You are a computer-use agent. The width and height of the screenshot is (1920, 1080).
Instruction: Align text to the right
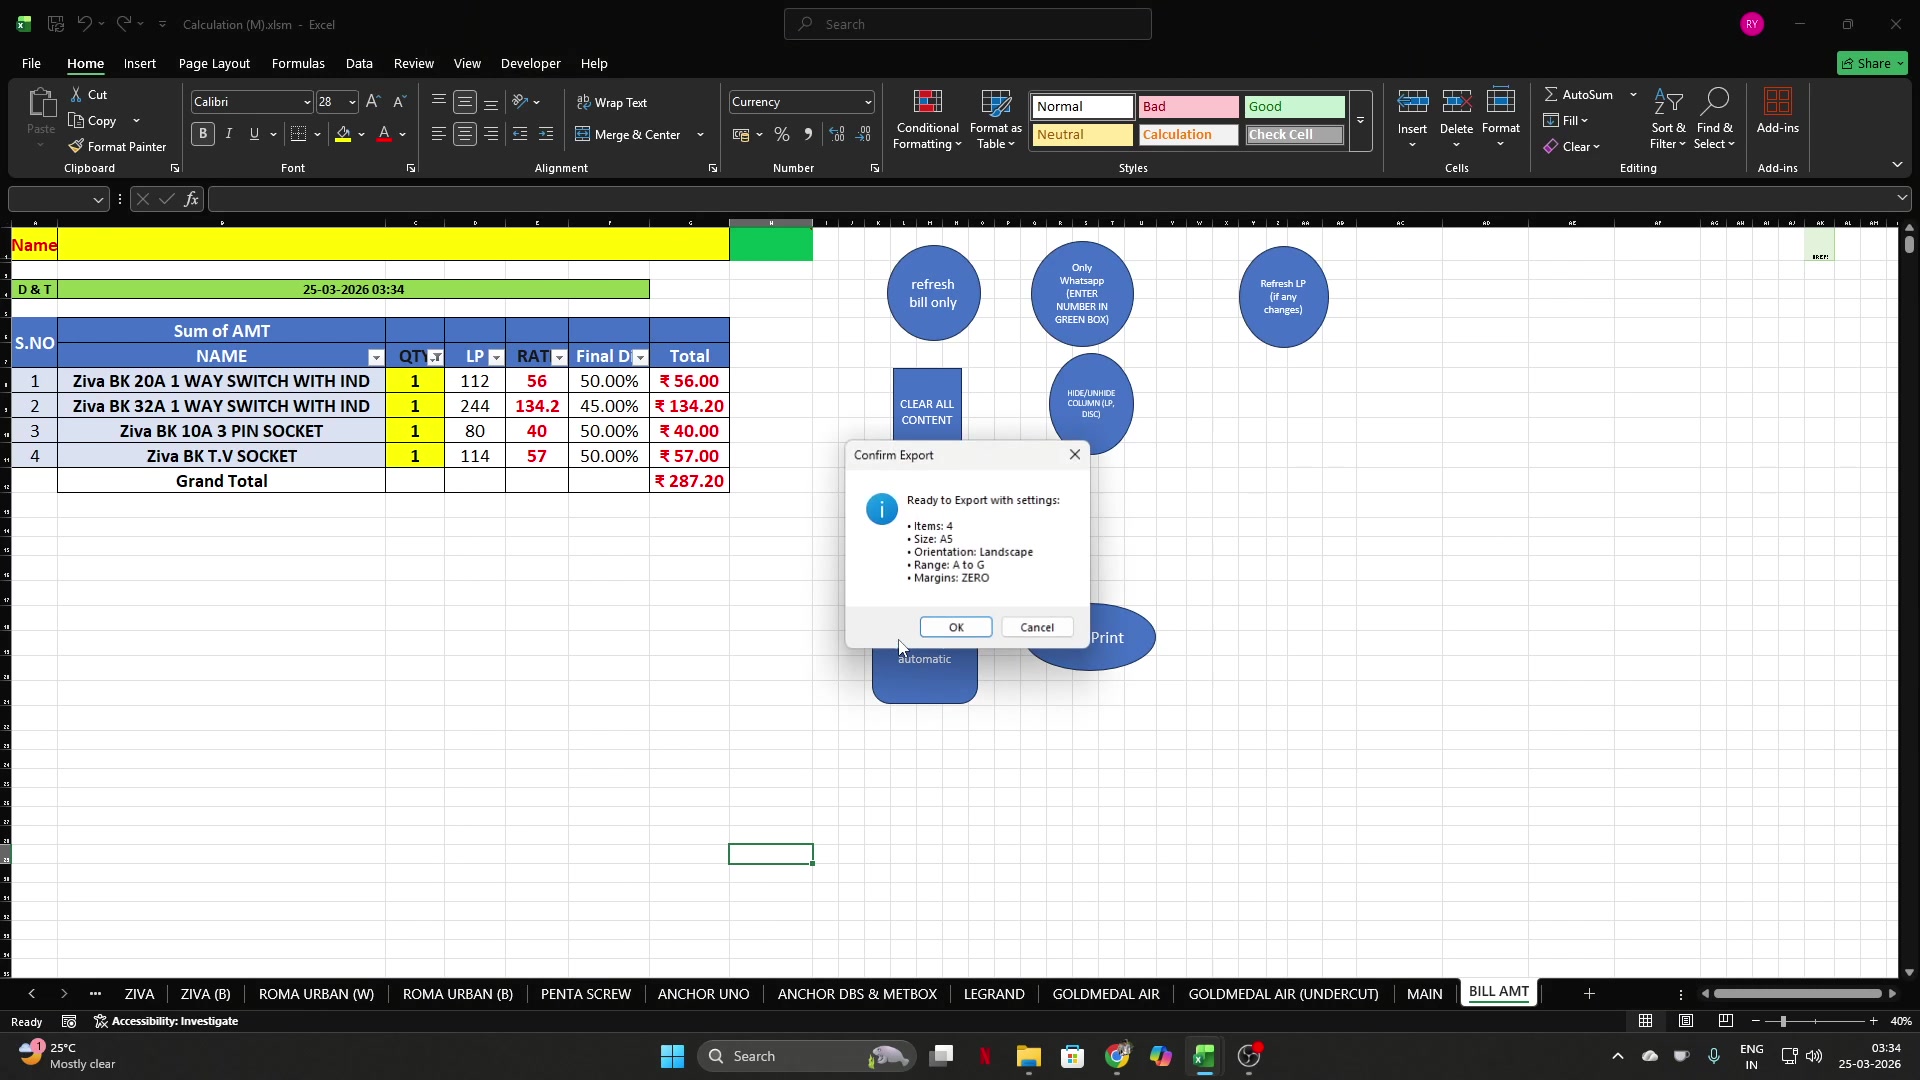(x=491, y=134)
